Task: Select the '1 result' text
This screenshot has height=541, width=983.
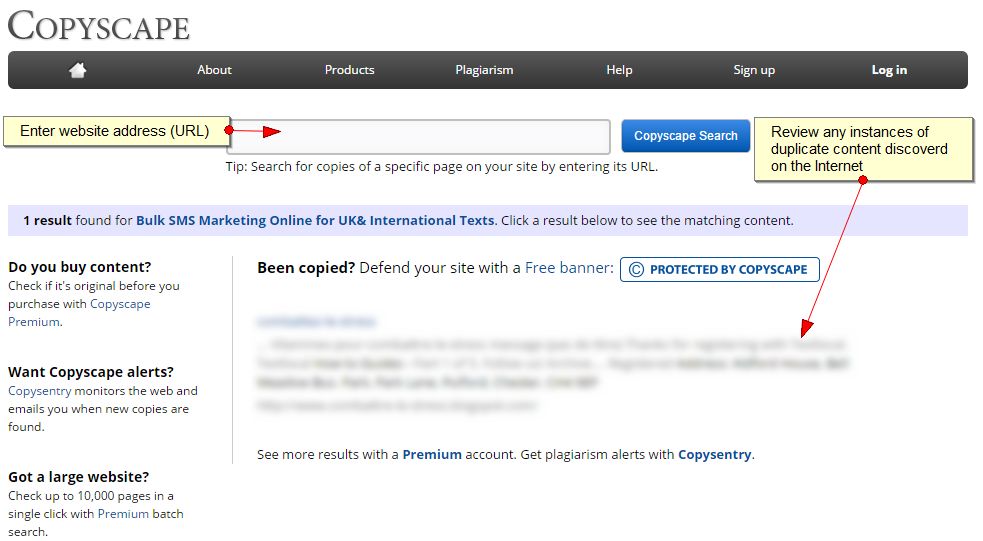Action: pos(48,221)
